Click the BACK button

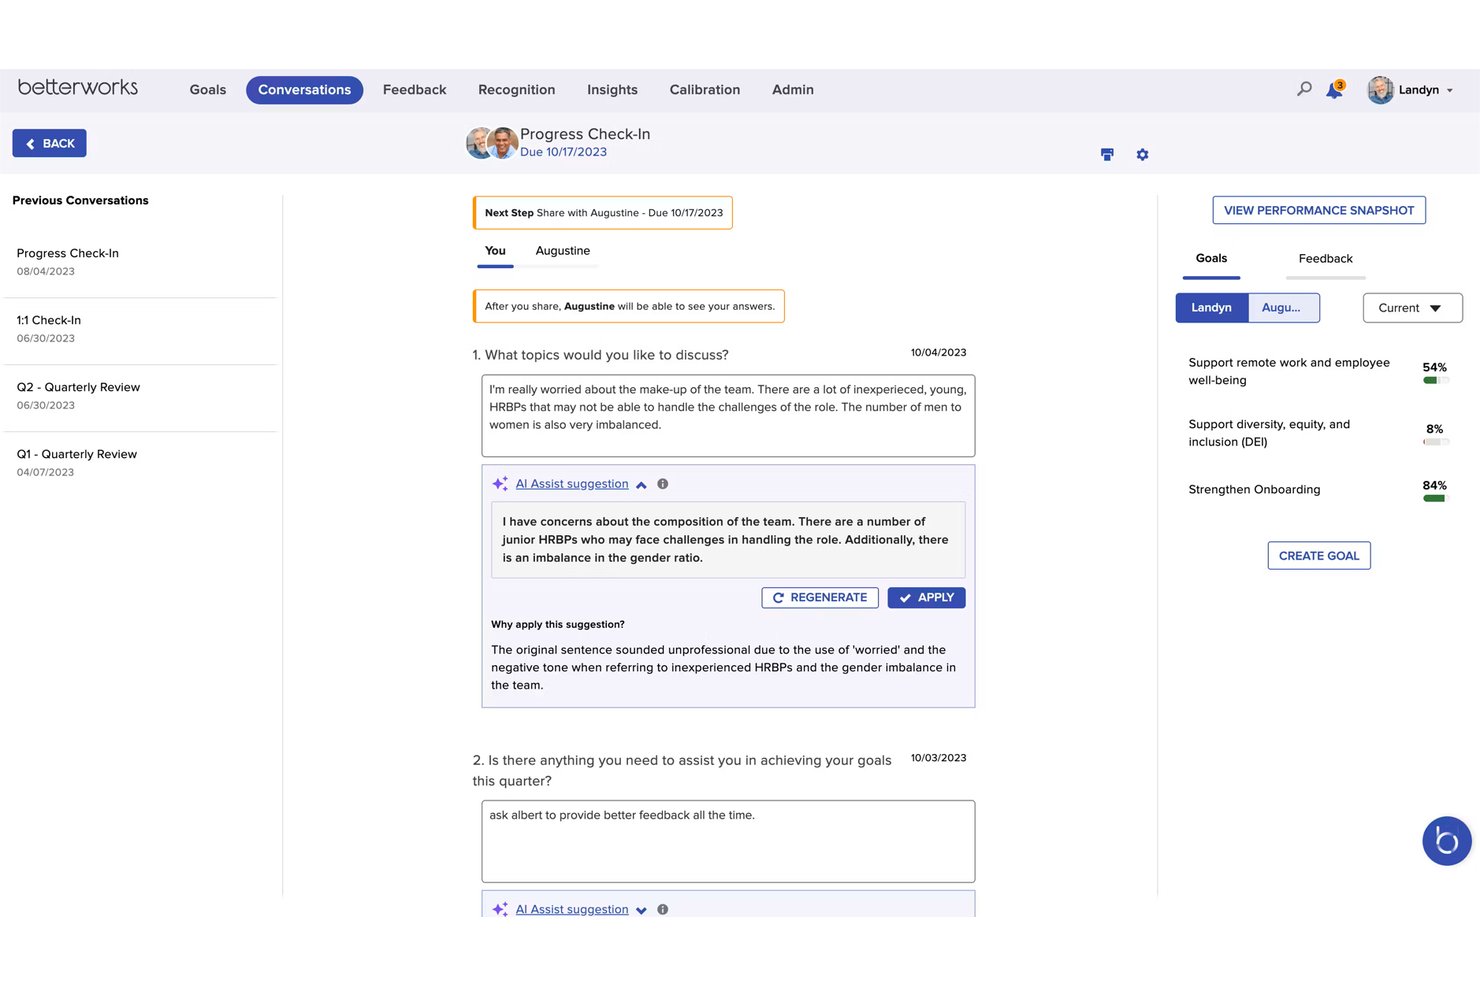pos(49,143)
